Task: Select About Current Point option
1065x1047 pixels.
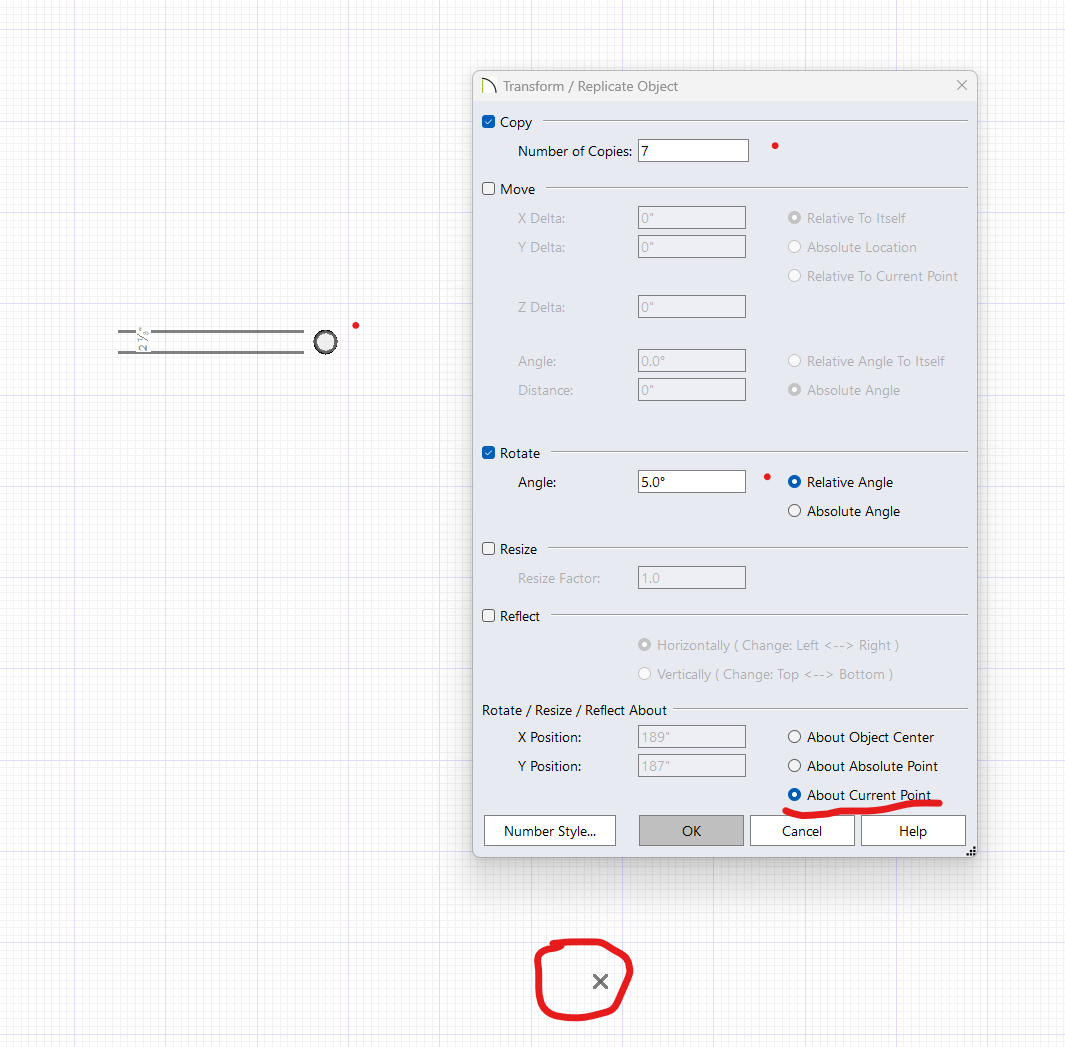Action: [795, 795]
